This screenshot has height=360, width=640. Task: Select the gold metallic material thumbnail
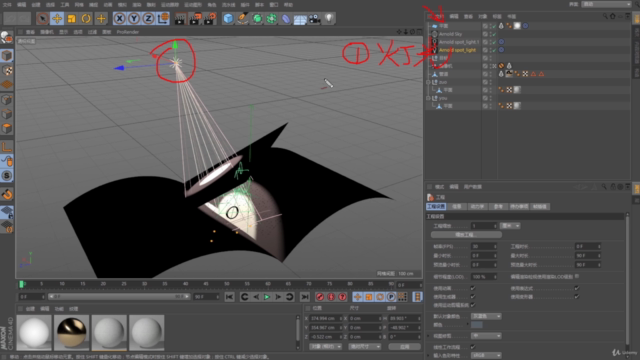click(71, 332)
